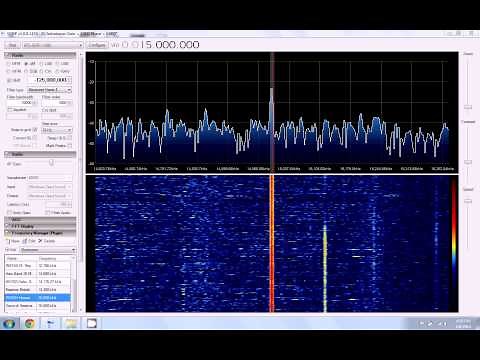
Task: Click the Frequency column header
Action: click(x=54, y=258)
